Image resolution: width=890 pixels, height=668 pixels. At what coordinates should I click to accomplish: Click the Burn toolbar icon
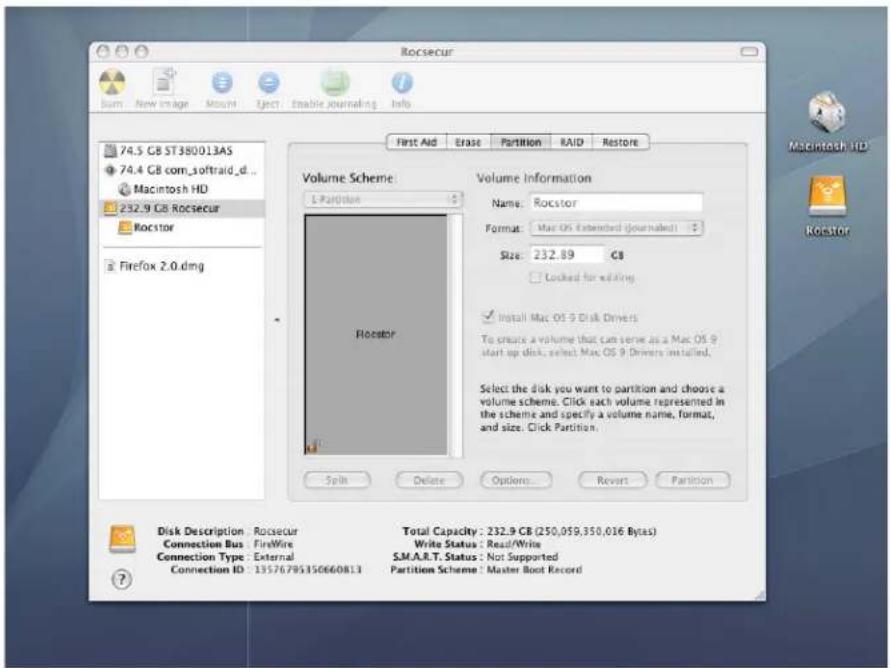[112, 83]
